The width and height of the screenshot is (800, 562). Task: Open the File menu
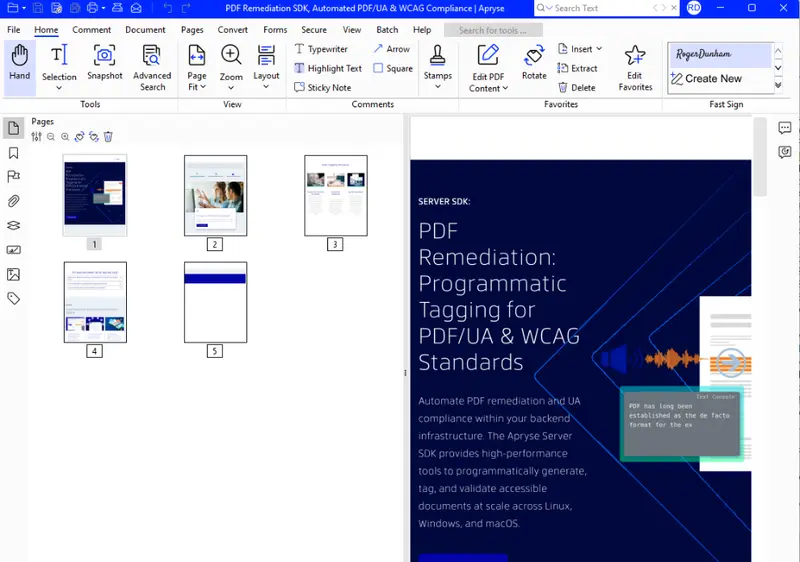click(14, 30)
